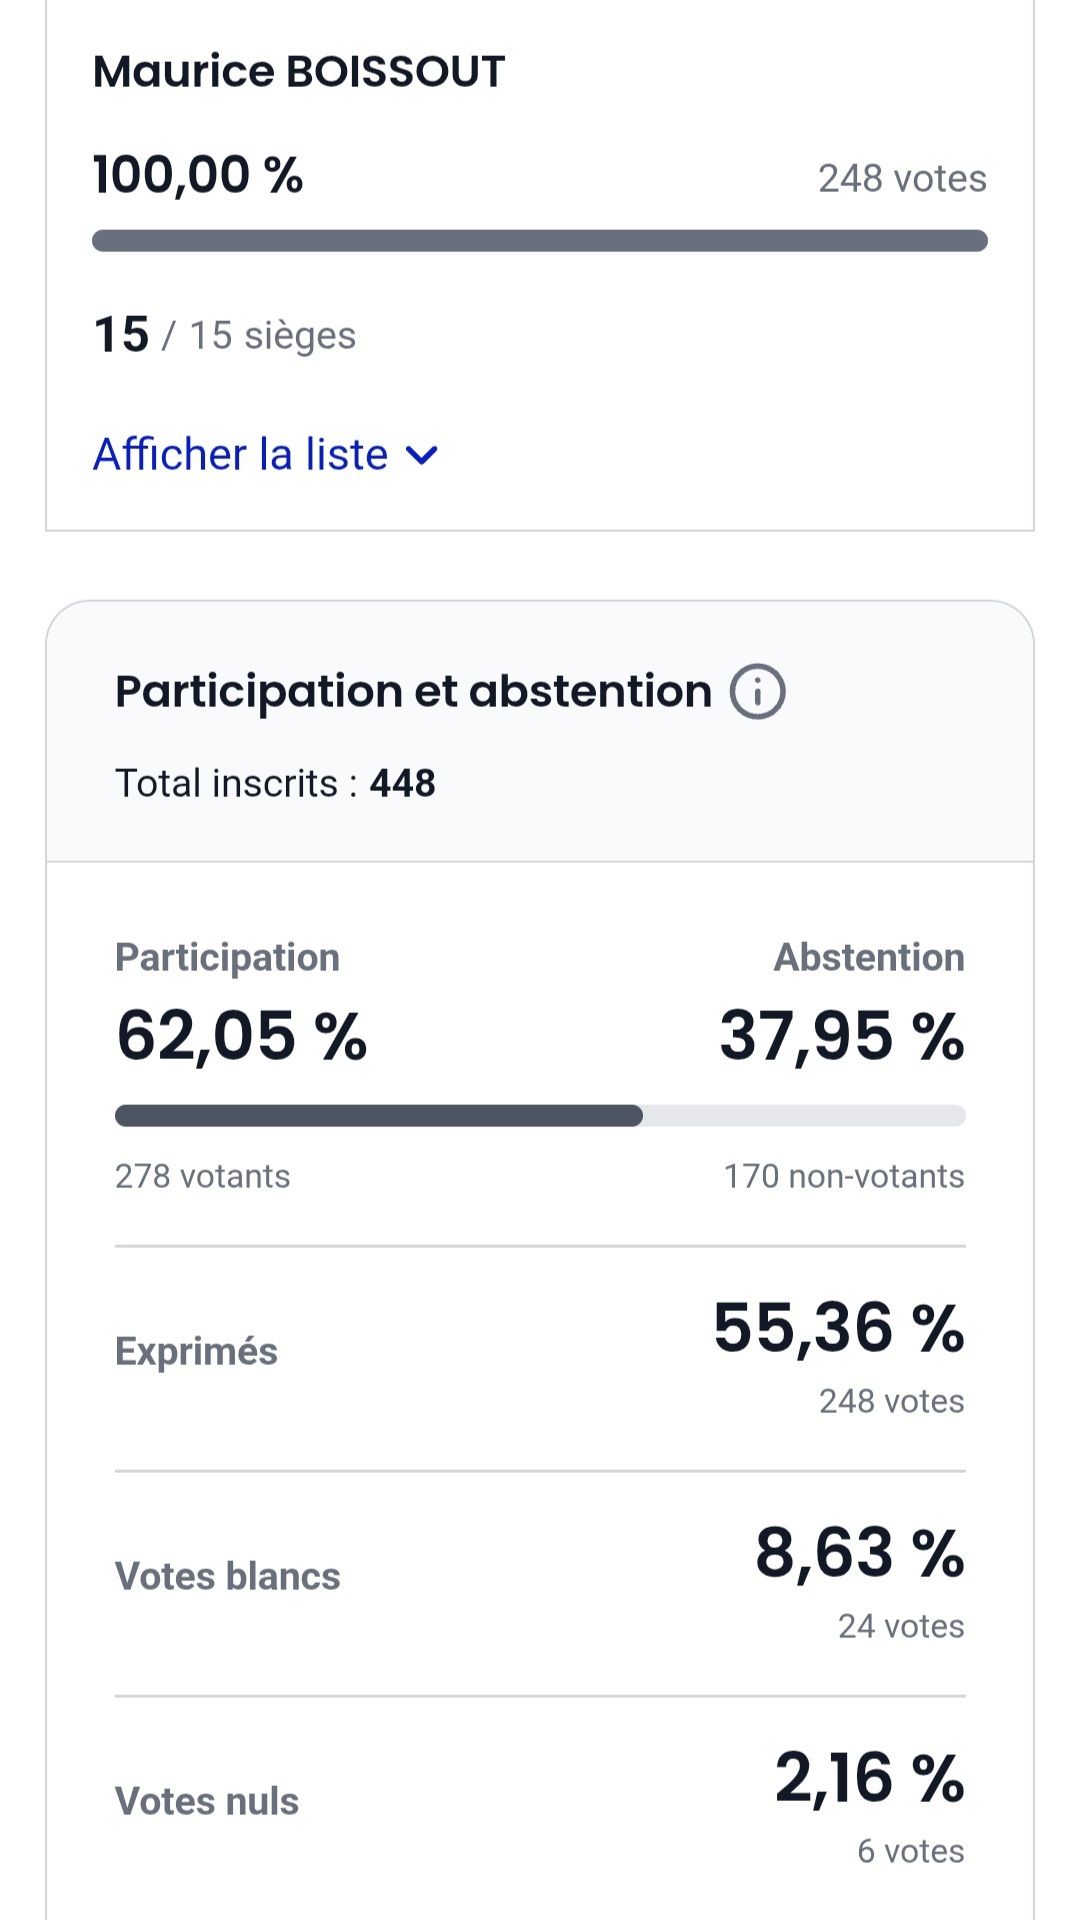The height and width of the screenshot is (1920, 1080).
Task: Click the 2,16 % votes nuls value
Action: pos(869,1778)
